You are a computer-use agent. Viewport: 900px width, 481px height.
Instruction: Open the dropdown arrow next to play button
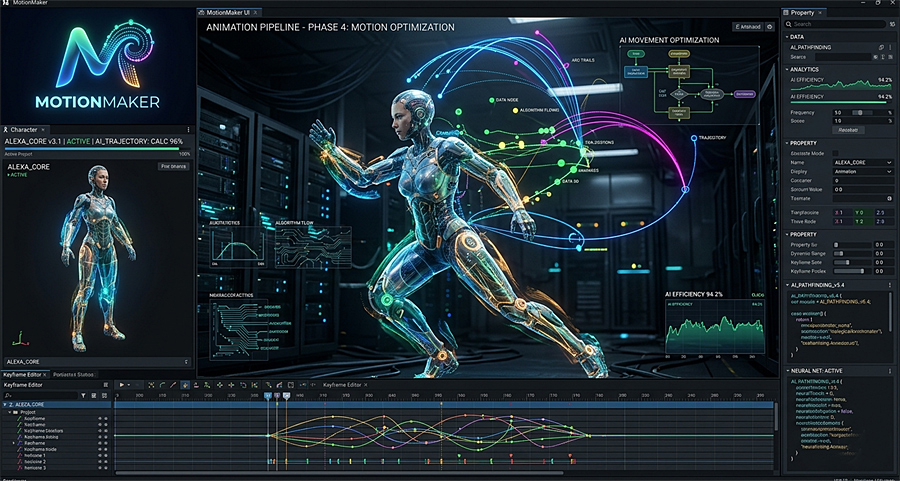coord(129,385)
